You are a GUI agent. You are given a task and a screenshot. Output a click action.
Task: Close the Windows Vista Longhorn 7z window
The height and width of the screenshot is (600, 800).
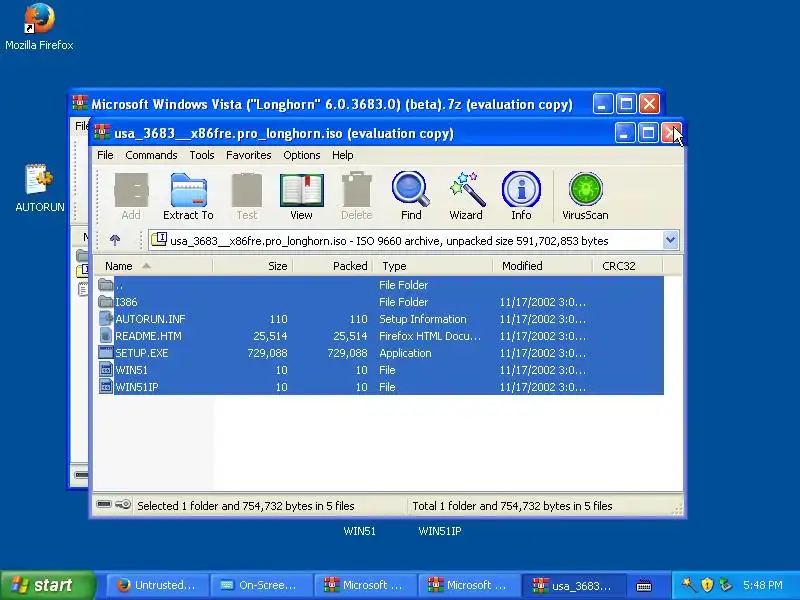[x=649, y=104]
